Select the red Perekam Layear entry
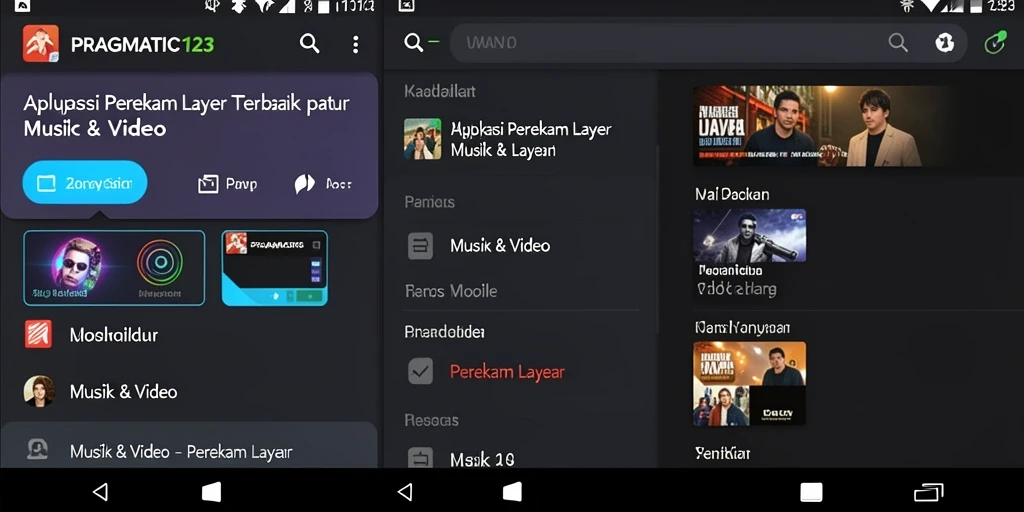Viewport: 1024px width, 512px height. (507, 372)
